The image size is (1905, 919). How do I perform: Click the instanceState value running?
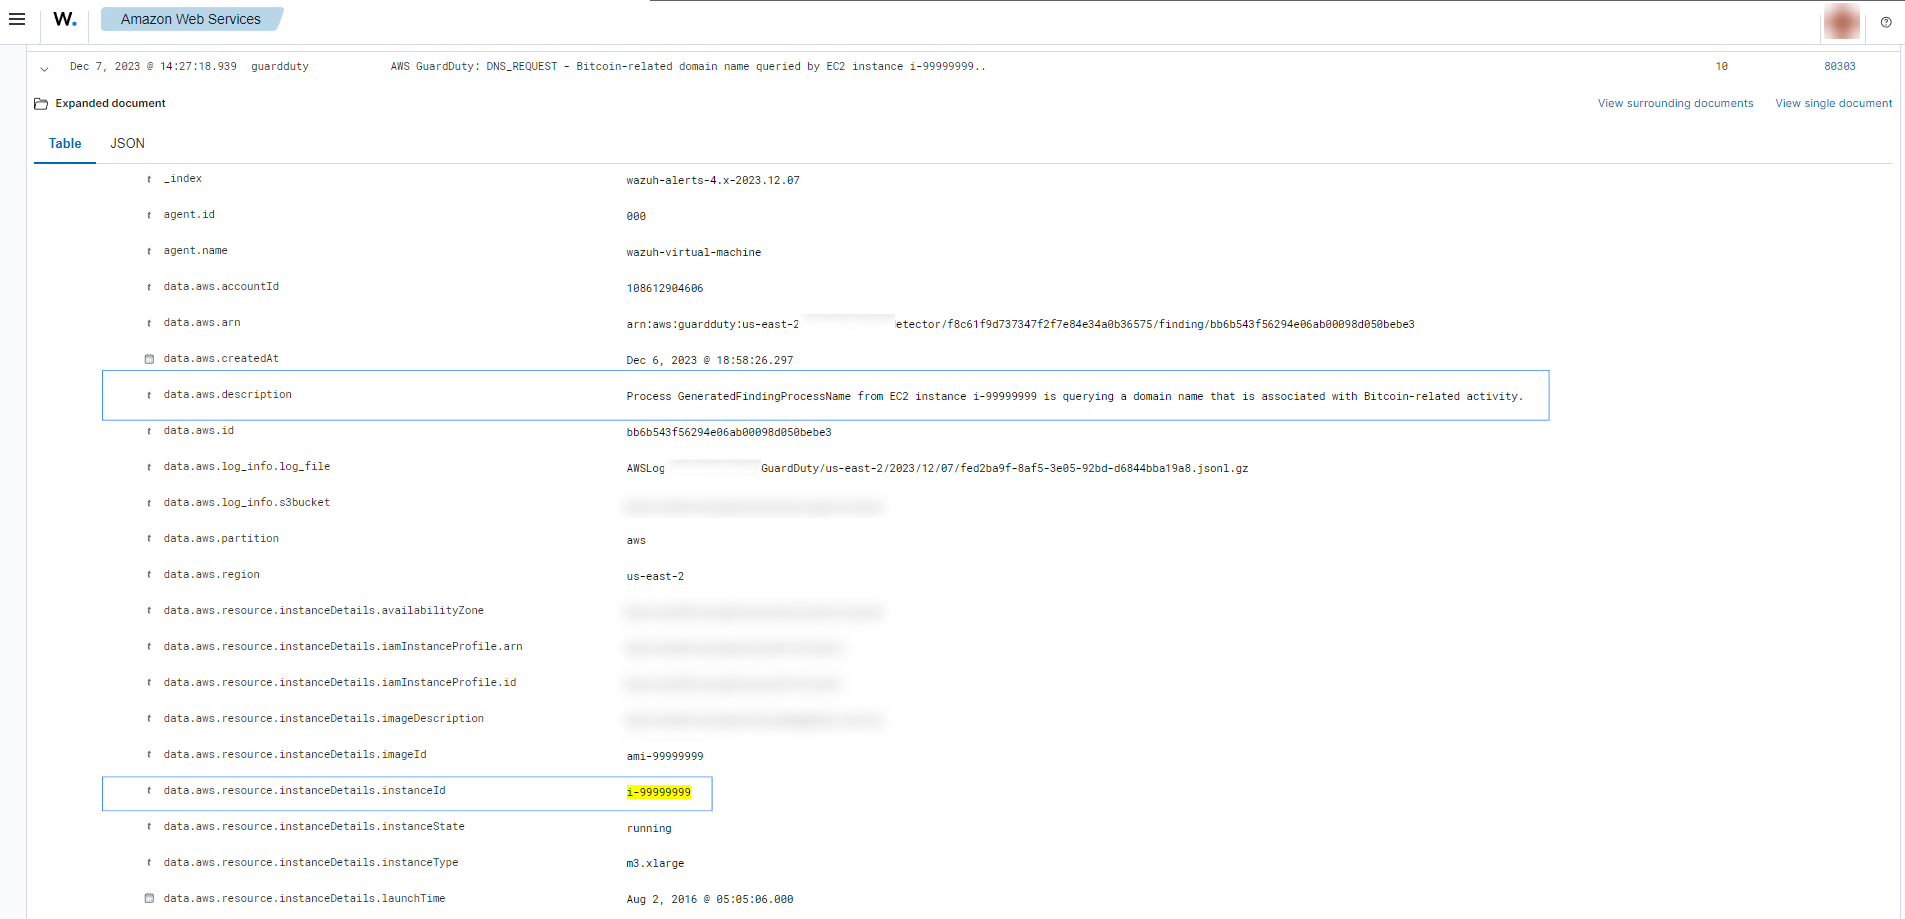[x=649, y=829]
